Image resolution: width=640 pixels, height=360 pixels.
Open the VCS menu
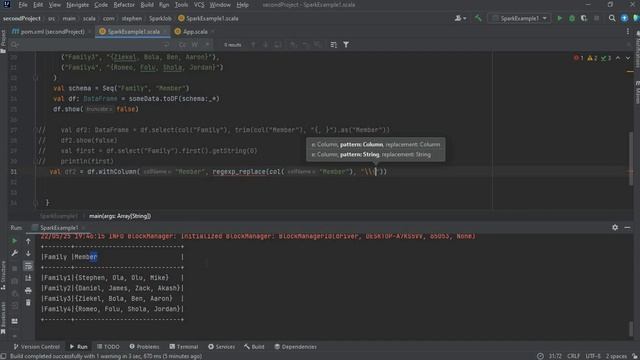(199, 5)
